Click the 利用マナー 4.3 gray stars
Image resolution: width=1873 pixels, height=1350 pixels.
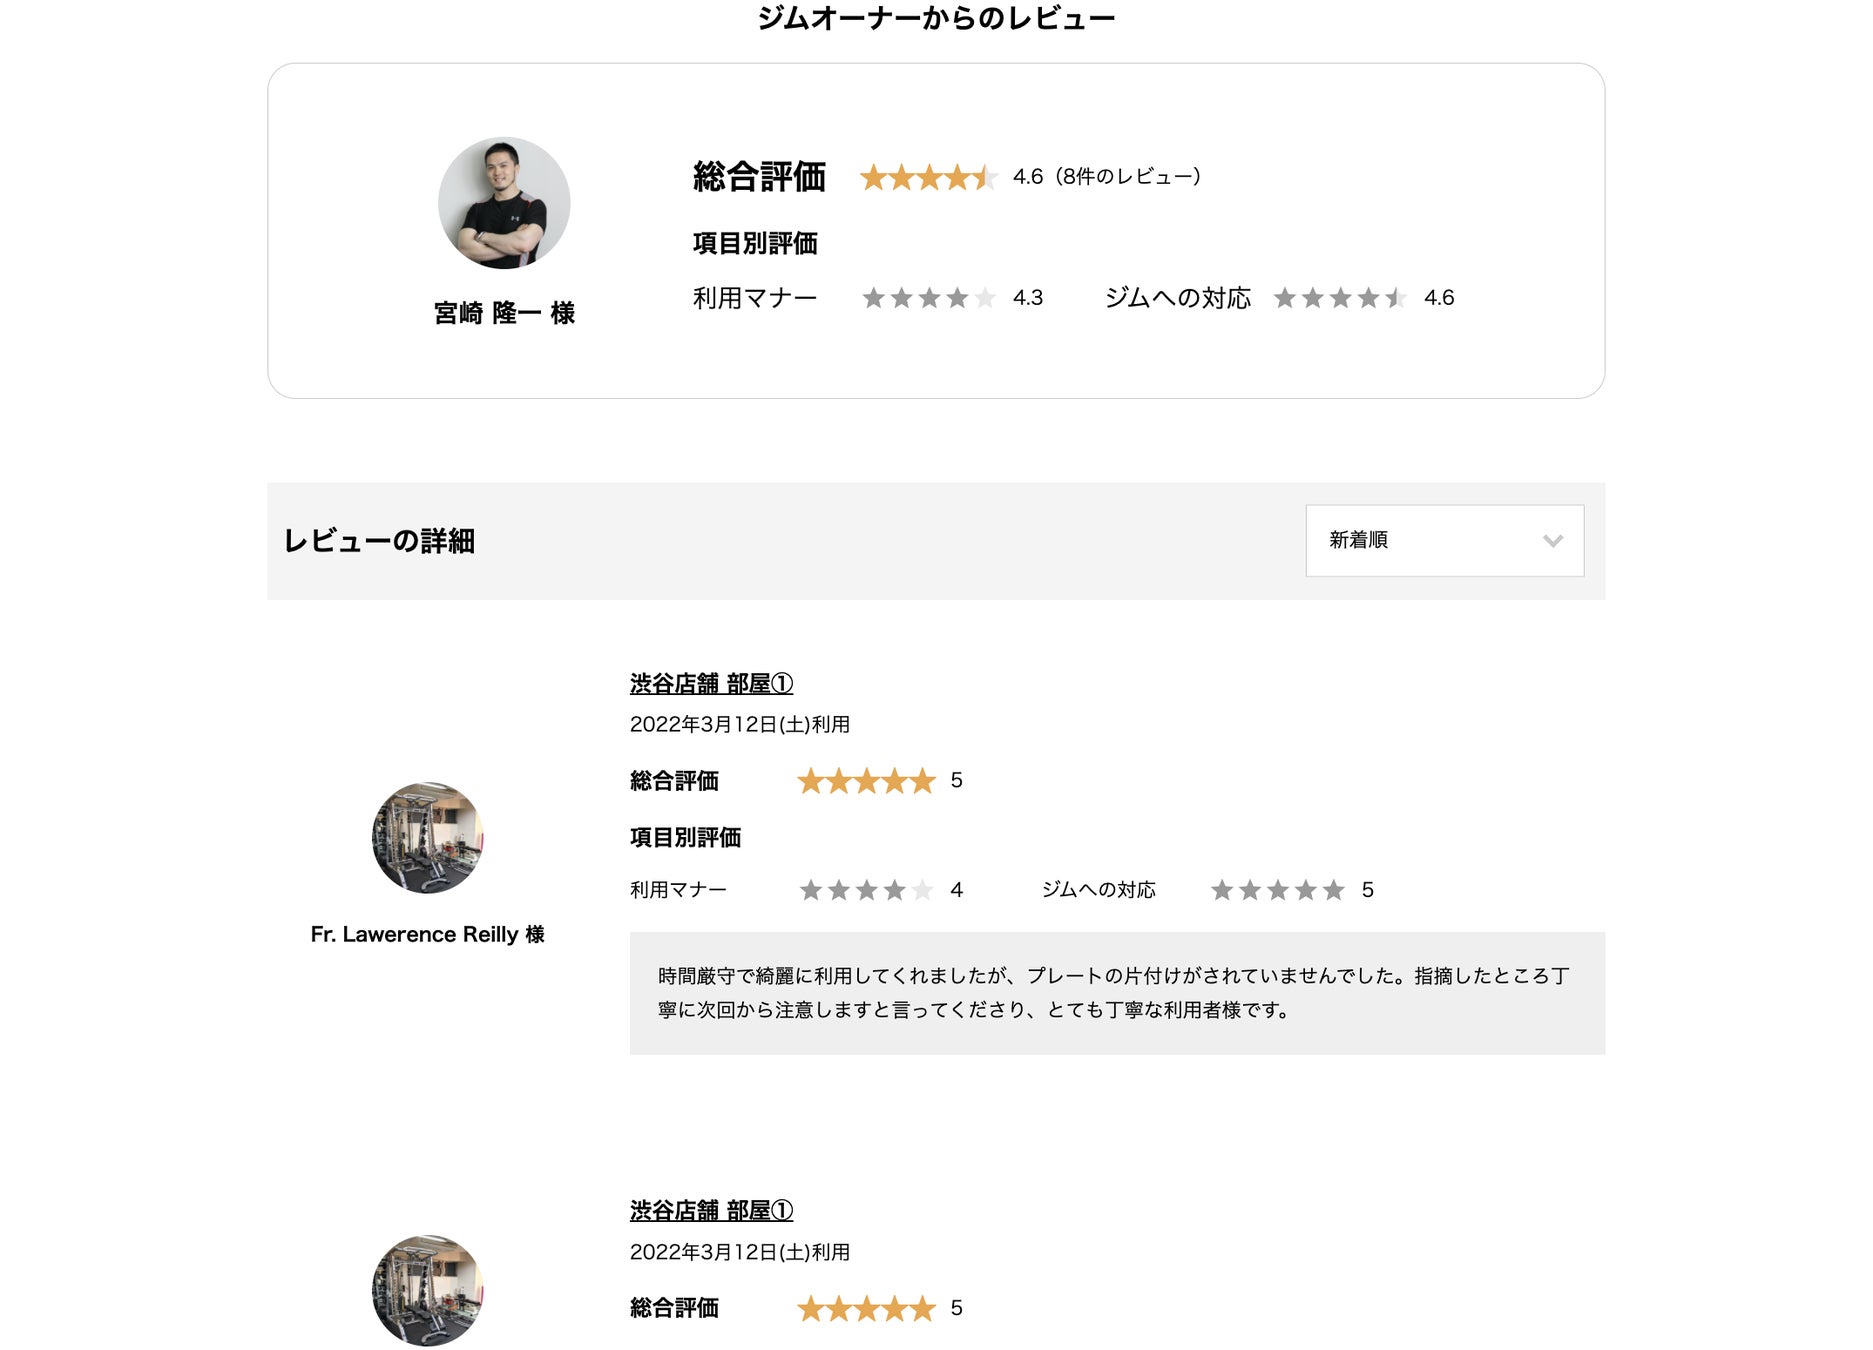(929, 298)
